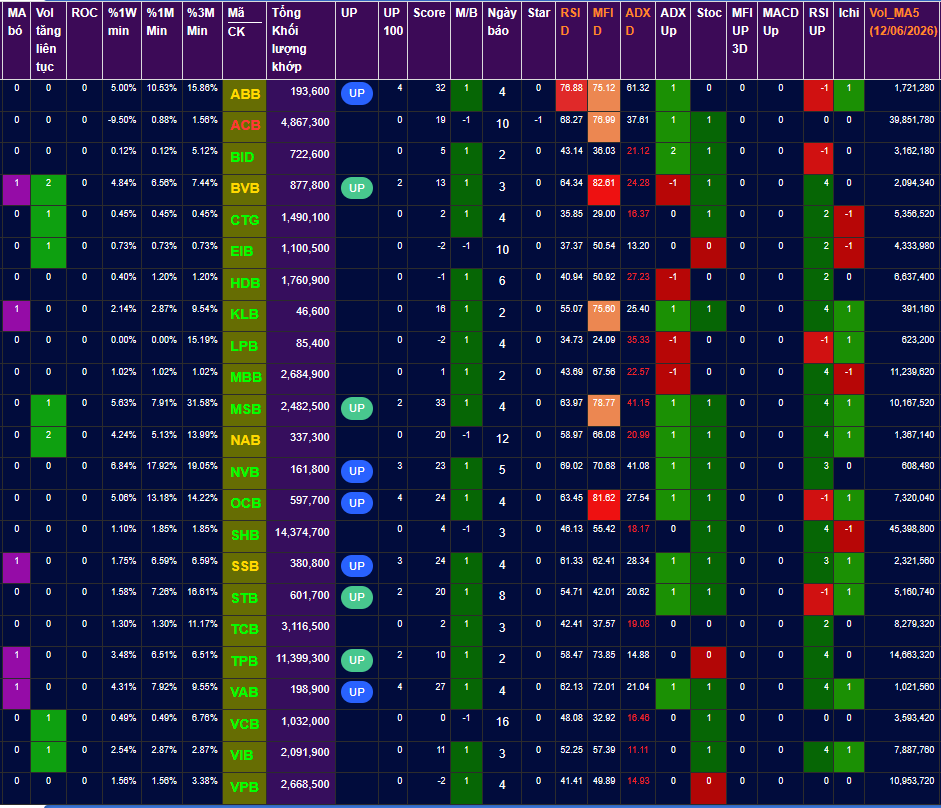The width and height of the screenshot is (941, 808).
Task: Select the TCB stock ticker
Action: (244, 629)
